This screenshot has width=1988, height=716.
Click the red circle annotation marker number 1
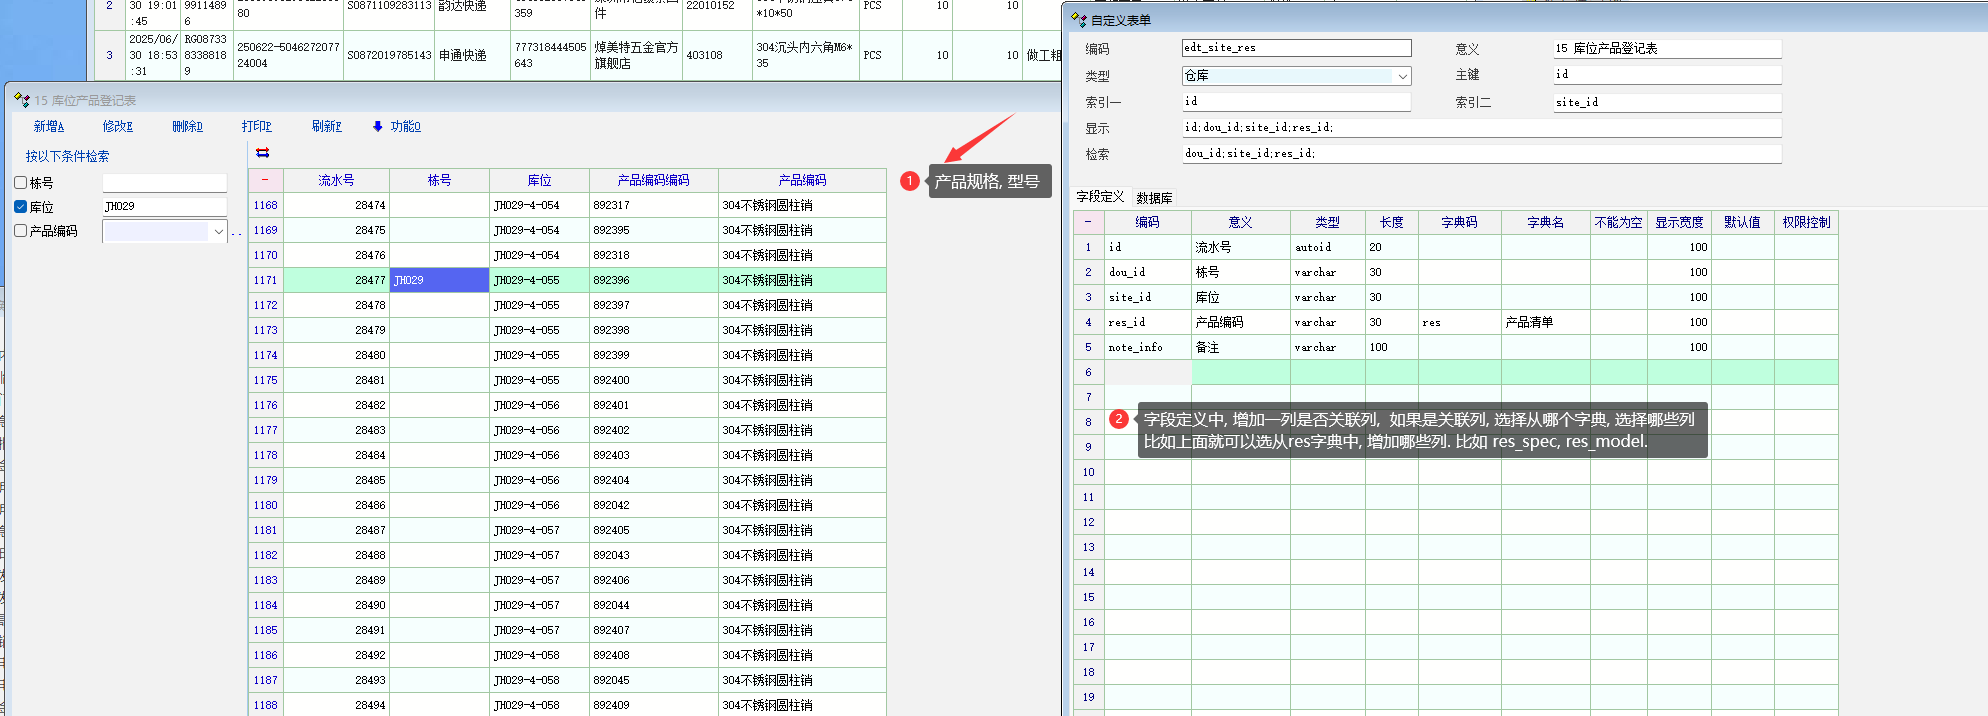coord(909,181)
